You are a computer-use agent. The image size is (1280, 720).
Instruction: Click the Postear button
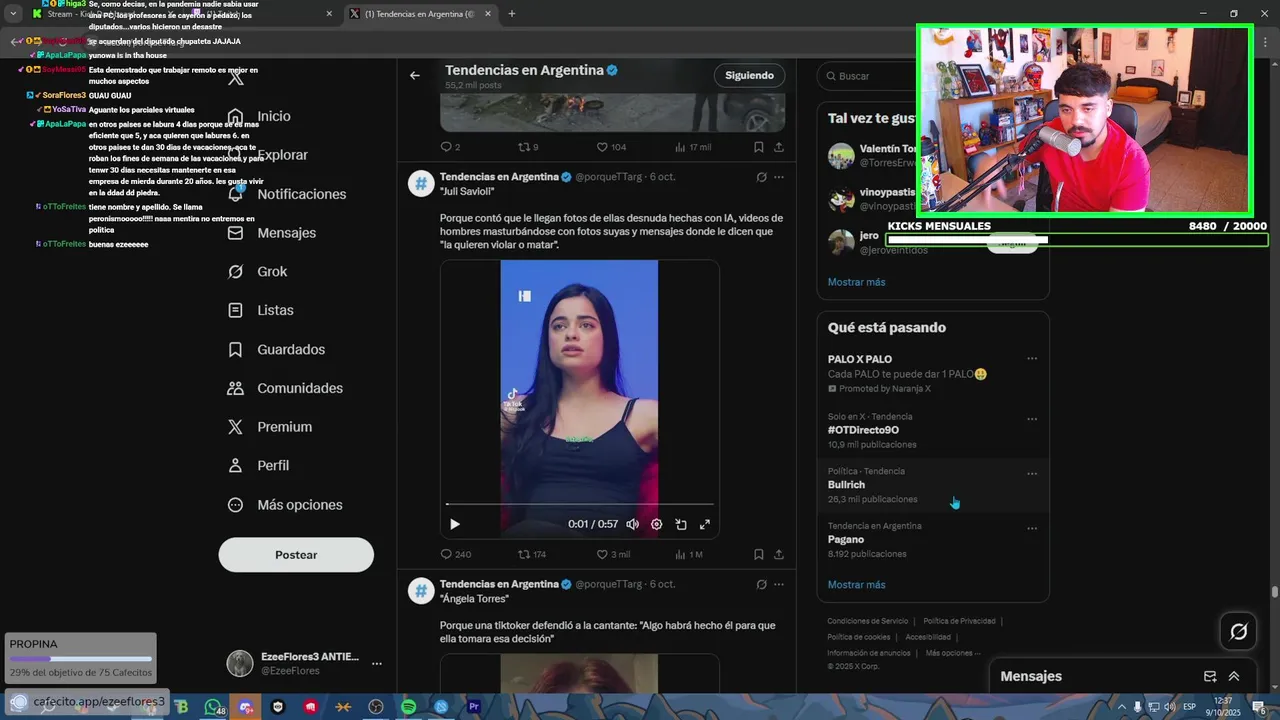pyautogui.click(x=296, y=555)
